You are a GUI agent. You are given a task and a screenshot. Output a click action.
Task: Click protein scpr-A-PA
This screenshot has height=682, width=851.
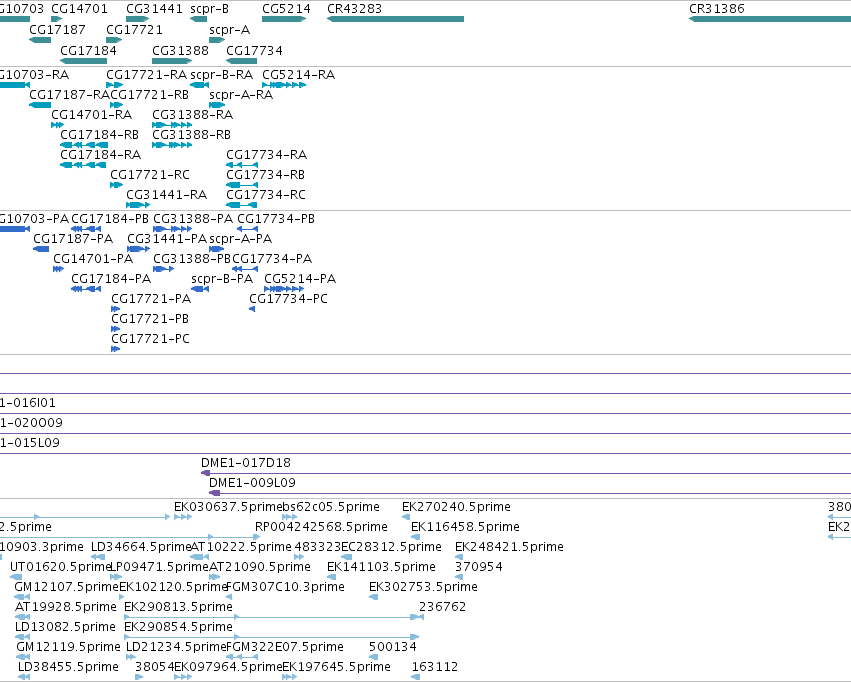click(x=240, y=239)
